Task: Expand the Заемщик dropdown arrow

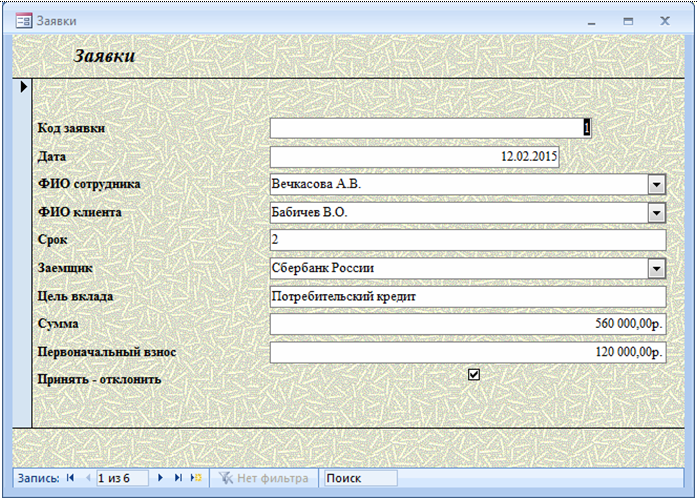Action: (x=657, y=269)
